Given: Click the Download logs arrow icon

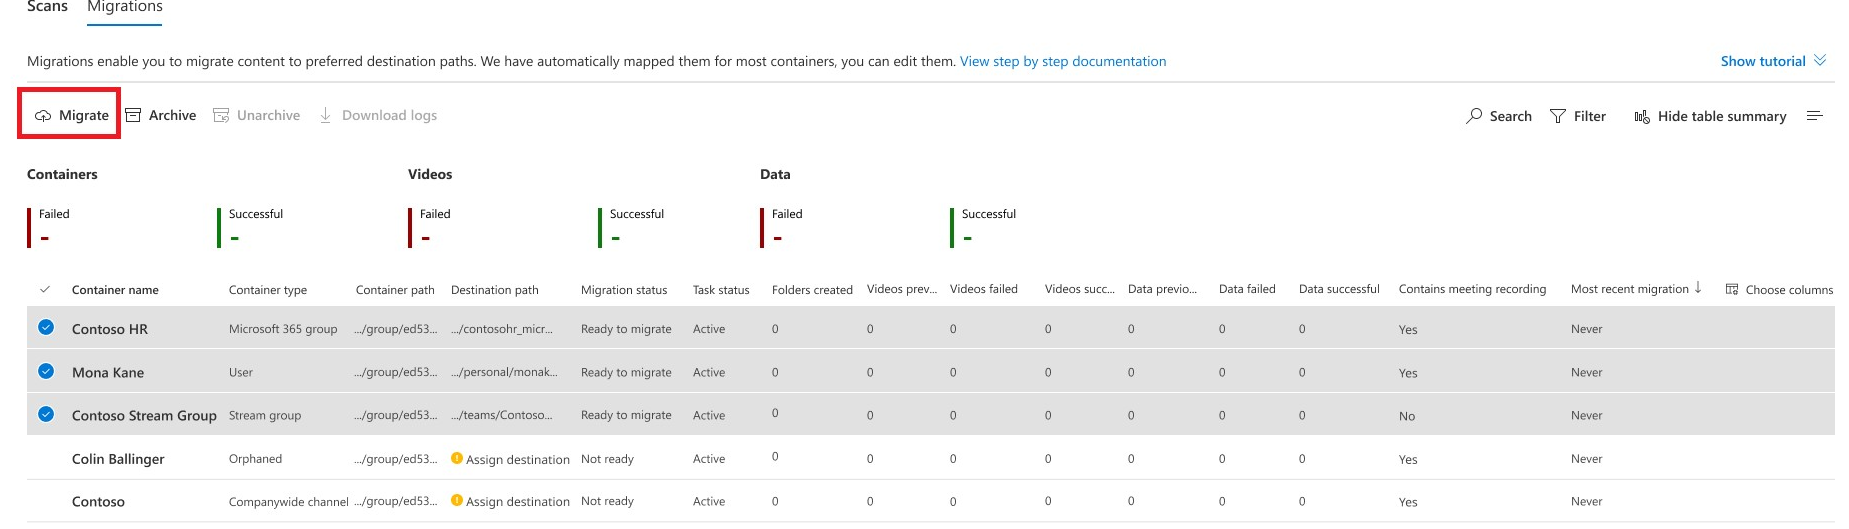Looking at the screenshot, I should tap(325, 115).
